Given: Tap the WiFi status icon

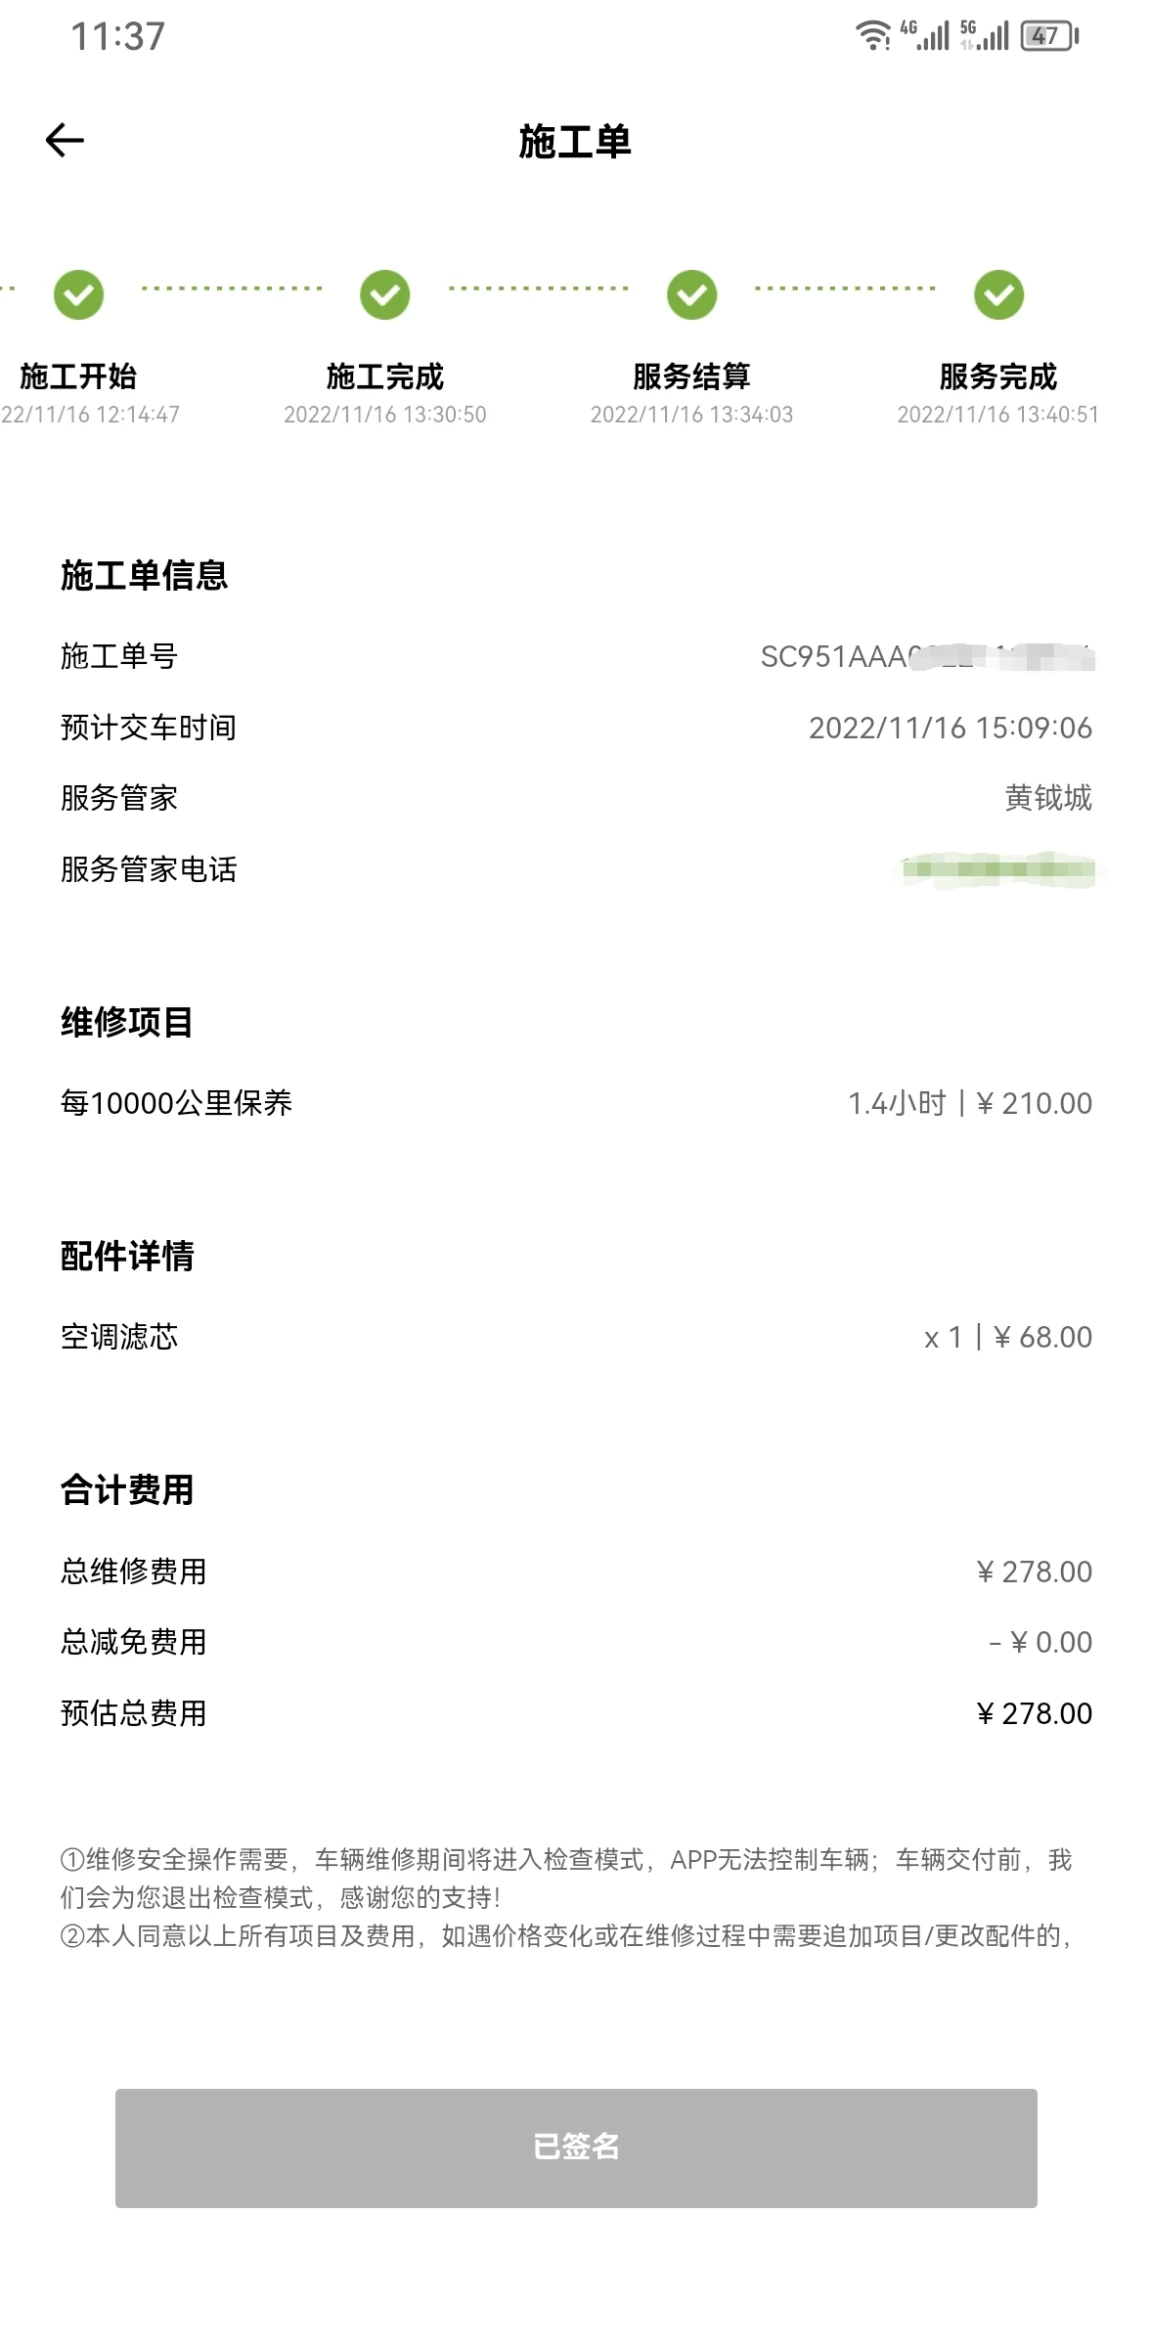Looking at the screenshot, I should tap(873, 36).
